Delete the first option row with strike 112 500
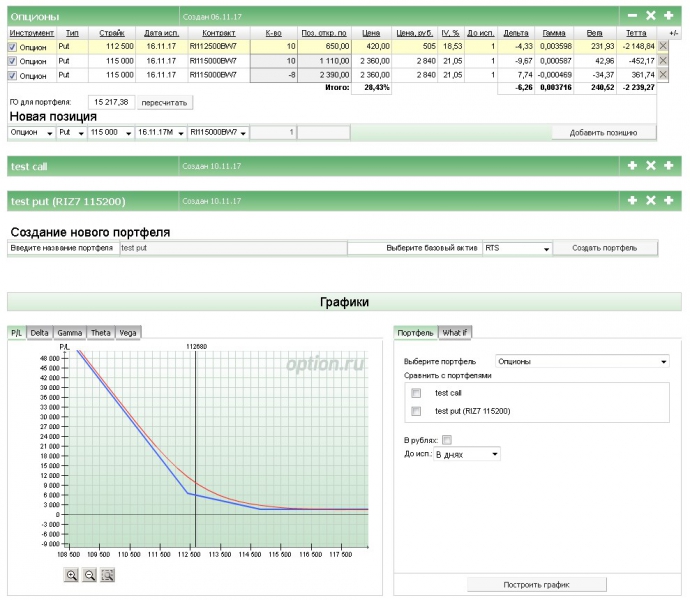This screenshot has width=690, height=600. point(663,46)
